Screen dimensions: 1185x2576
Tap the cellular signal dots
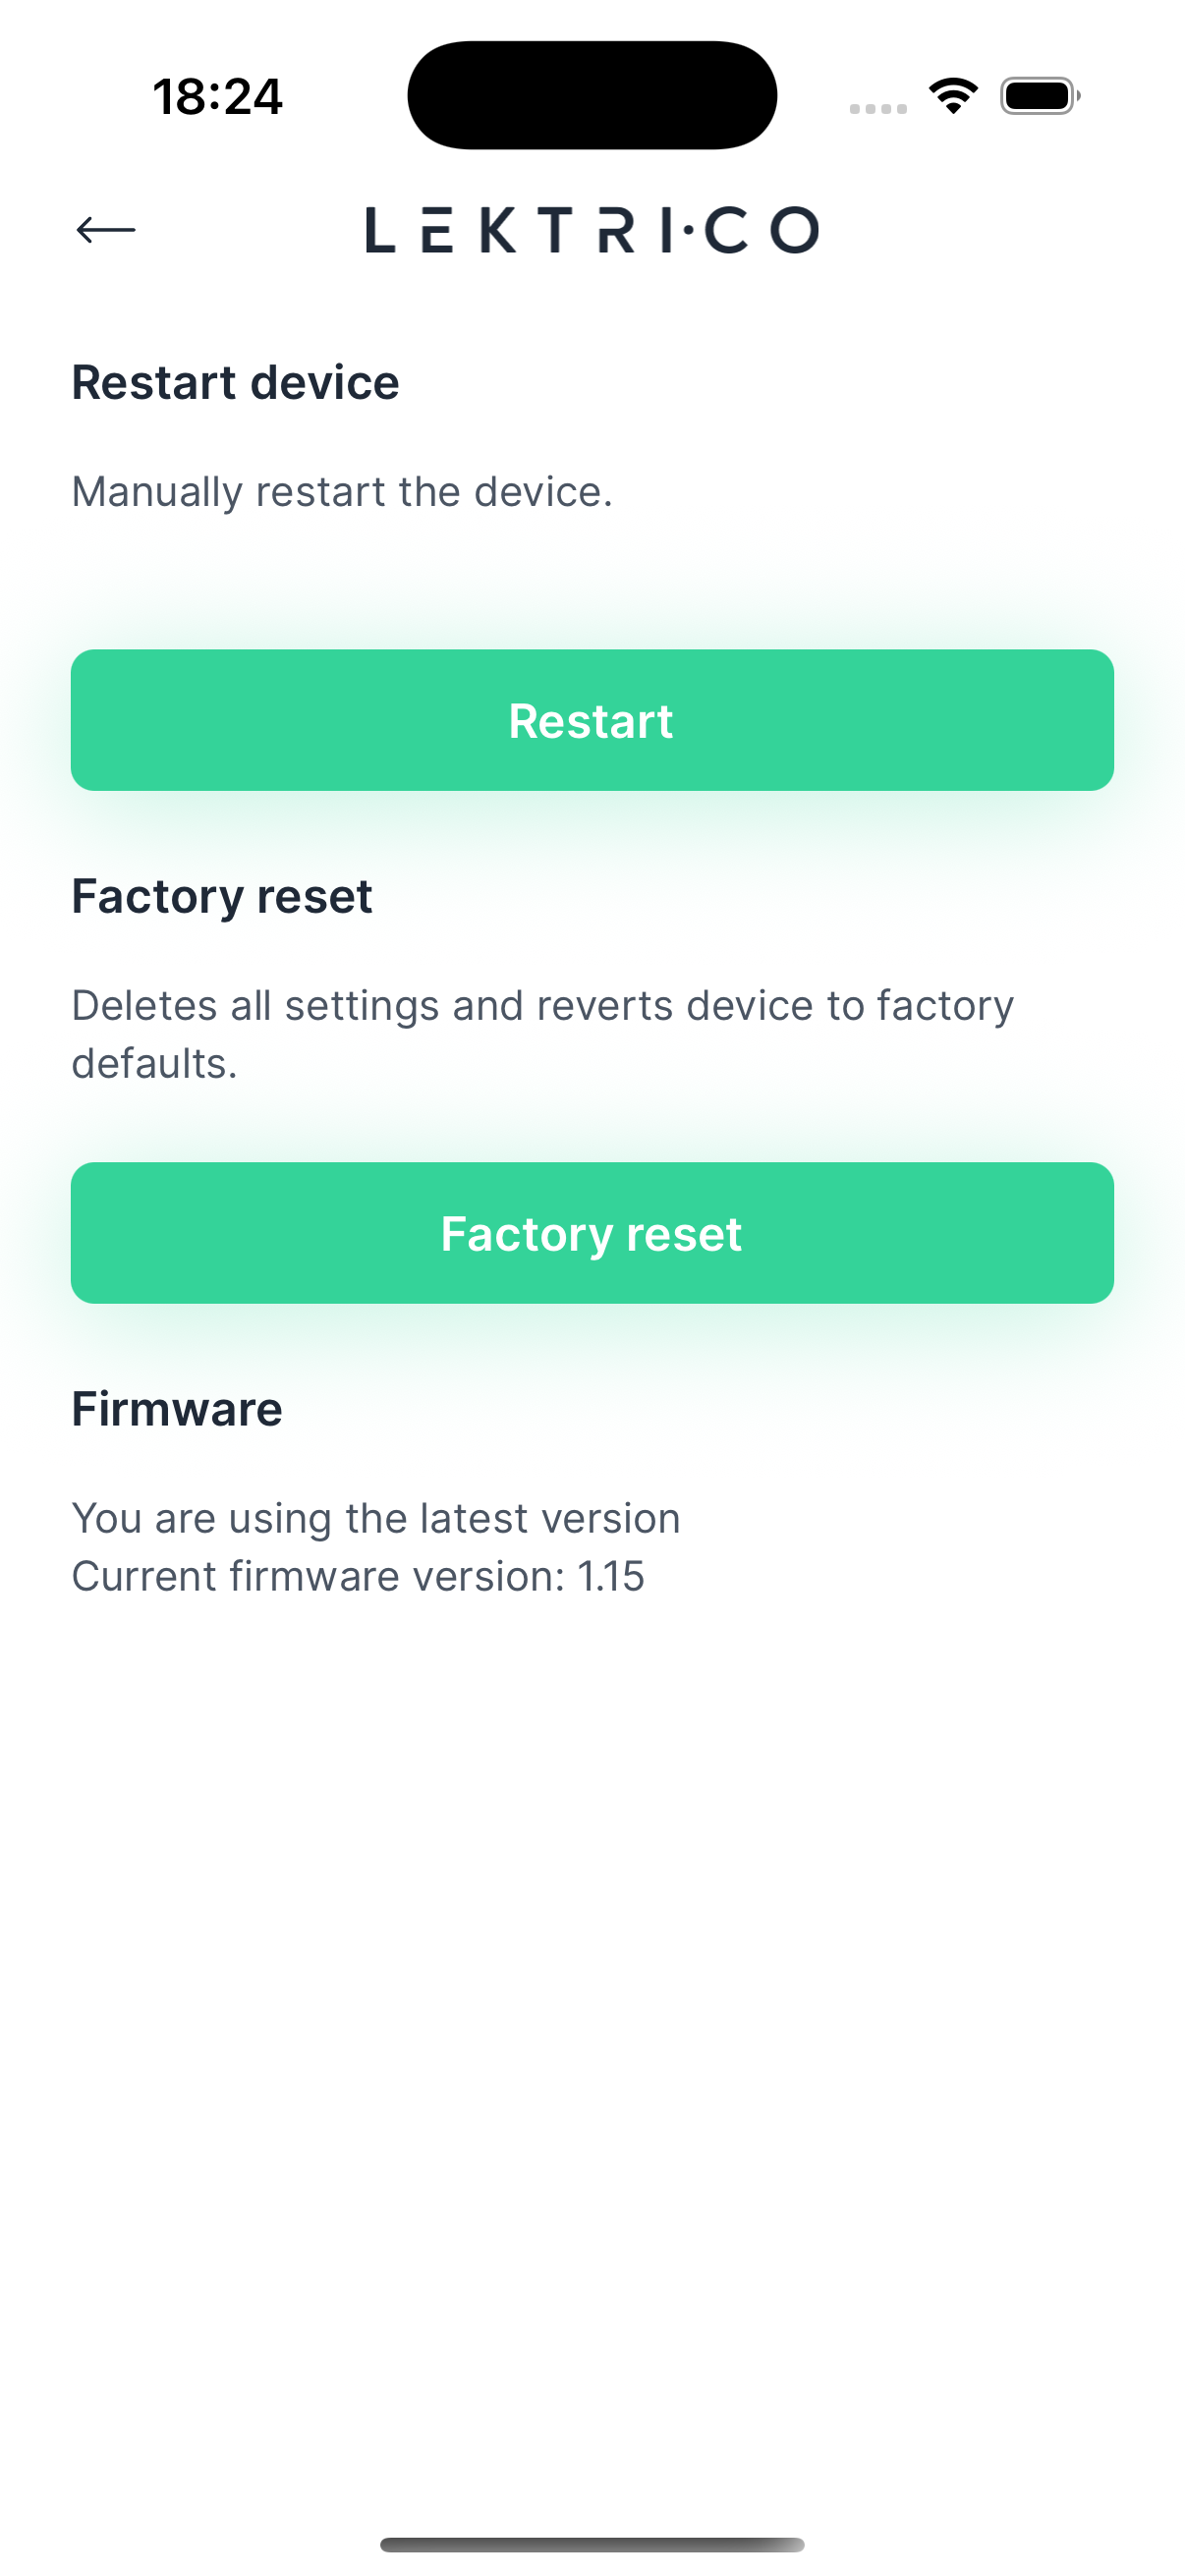pos(877,108)
